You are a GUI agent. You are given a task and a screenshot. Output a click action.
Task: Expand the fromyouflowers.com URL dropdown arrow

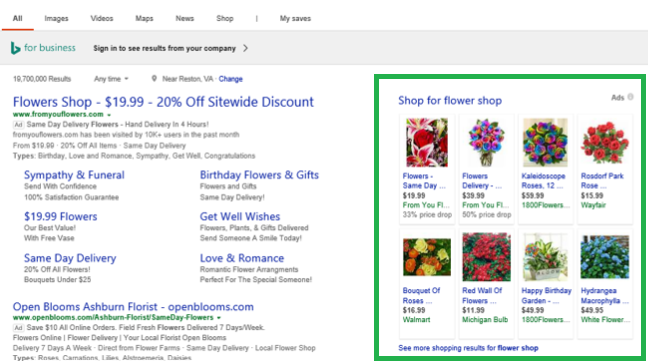tap(109, 115)
